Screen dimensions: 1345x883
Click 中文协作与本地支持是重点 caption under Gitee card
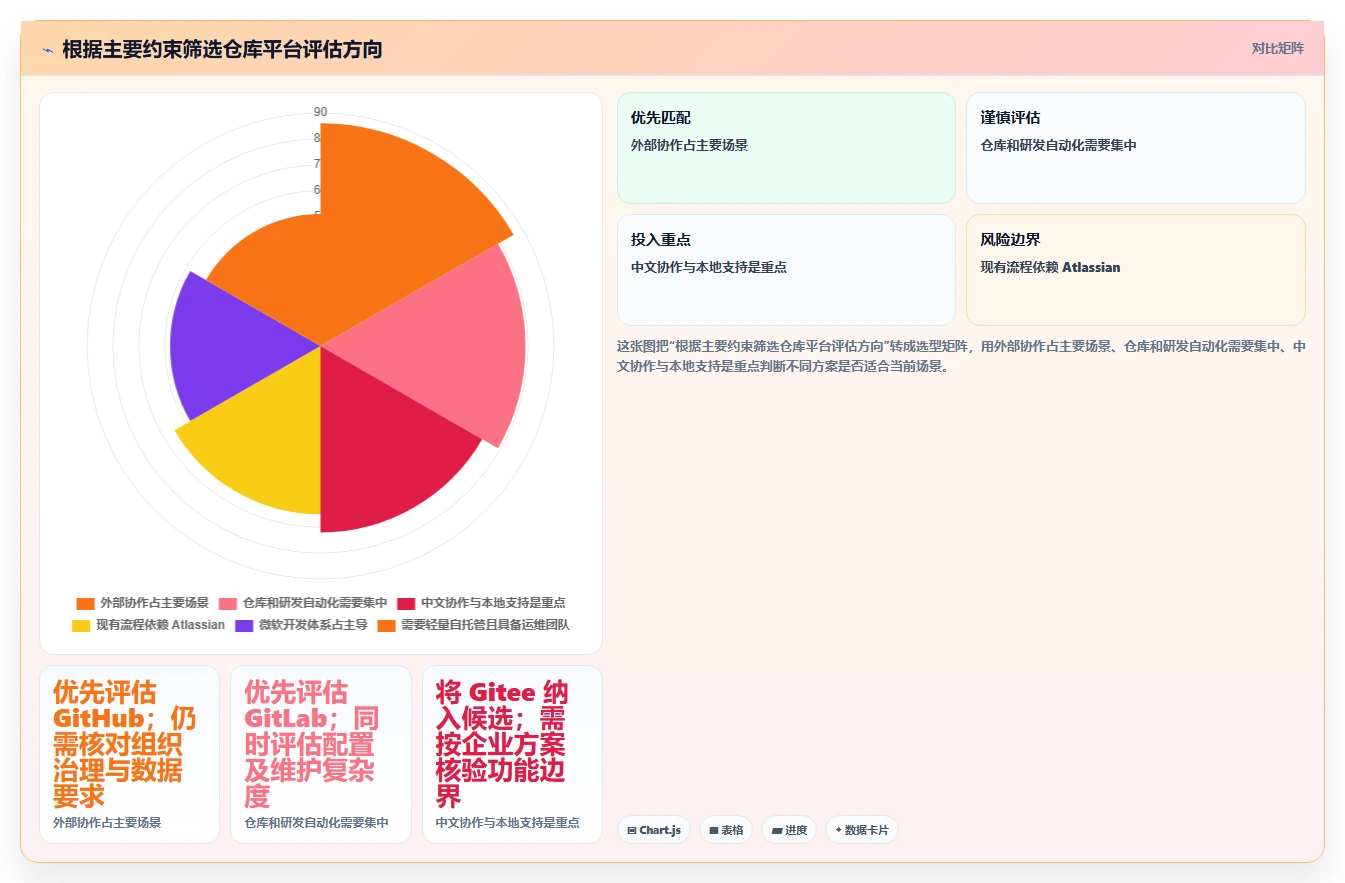[508, 822]
